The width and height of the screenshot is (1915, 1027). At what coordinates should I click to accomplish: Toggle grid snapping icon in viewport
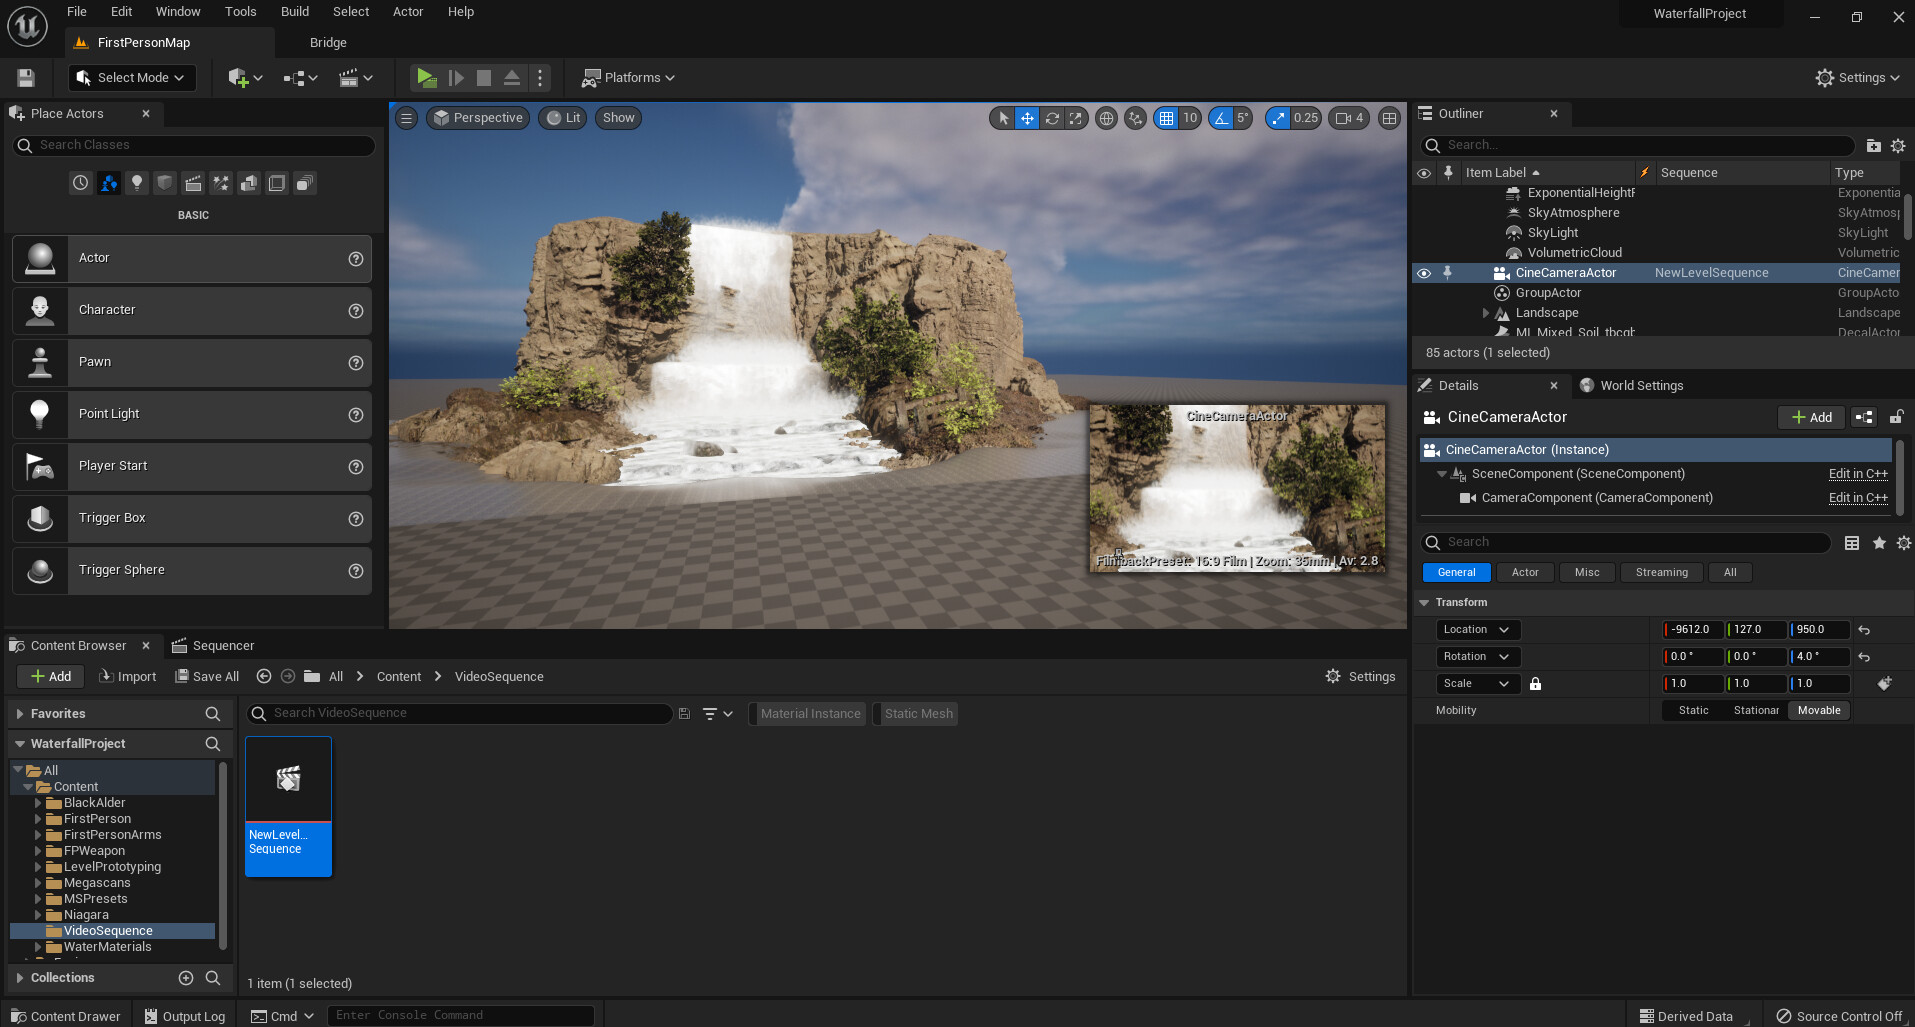point(1166,118)
